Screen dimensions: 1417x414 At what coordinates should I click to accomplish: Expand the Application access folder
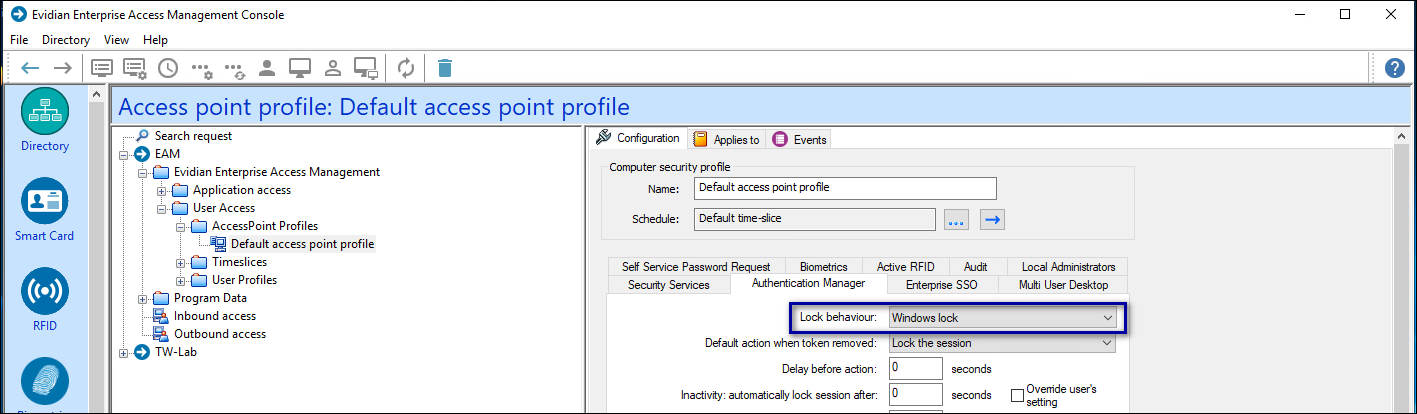[162, 190]
